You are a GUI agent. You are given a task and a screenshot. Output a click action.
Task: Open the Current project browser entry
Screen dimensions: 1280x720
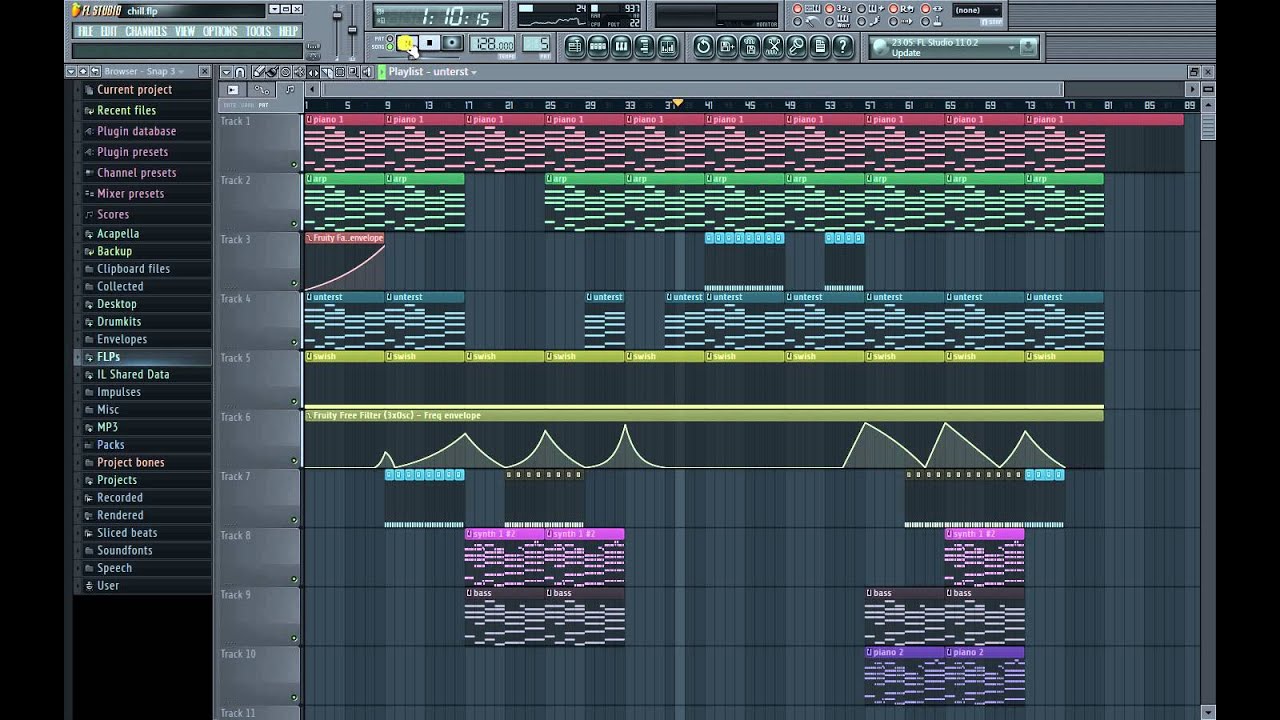tap(134, 90)
